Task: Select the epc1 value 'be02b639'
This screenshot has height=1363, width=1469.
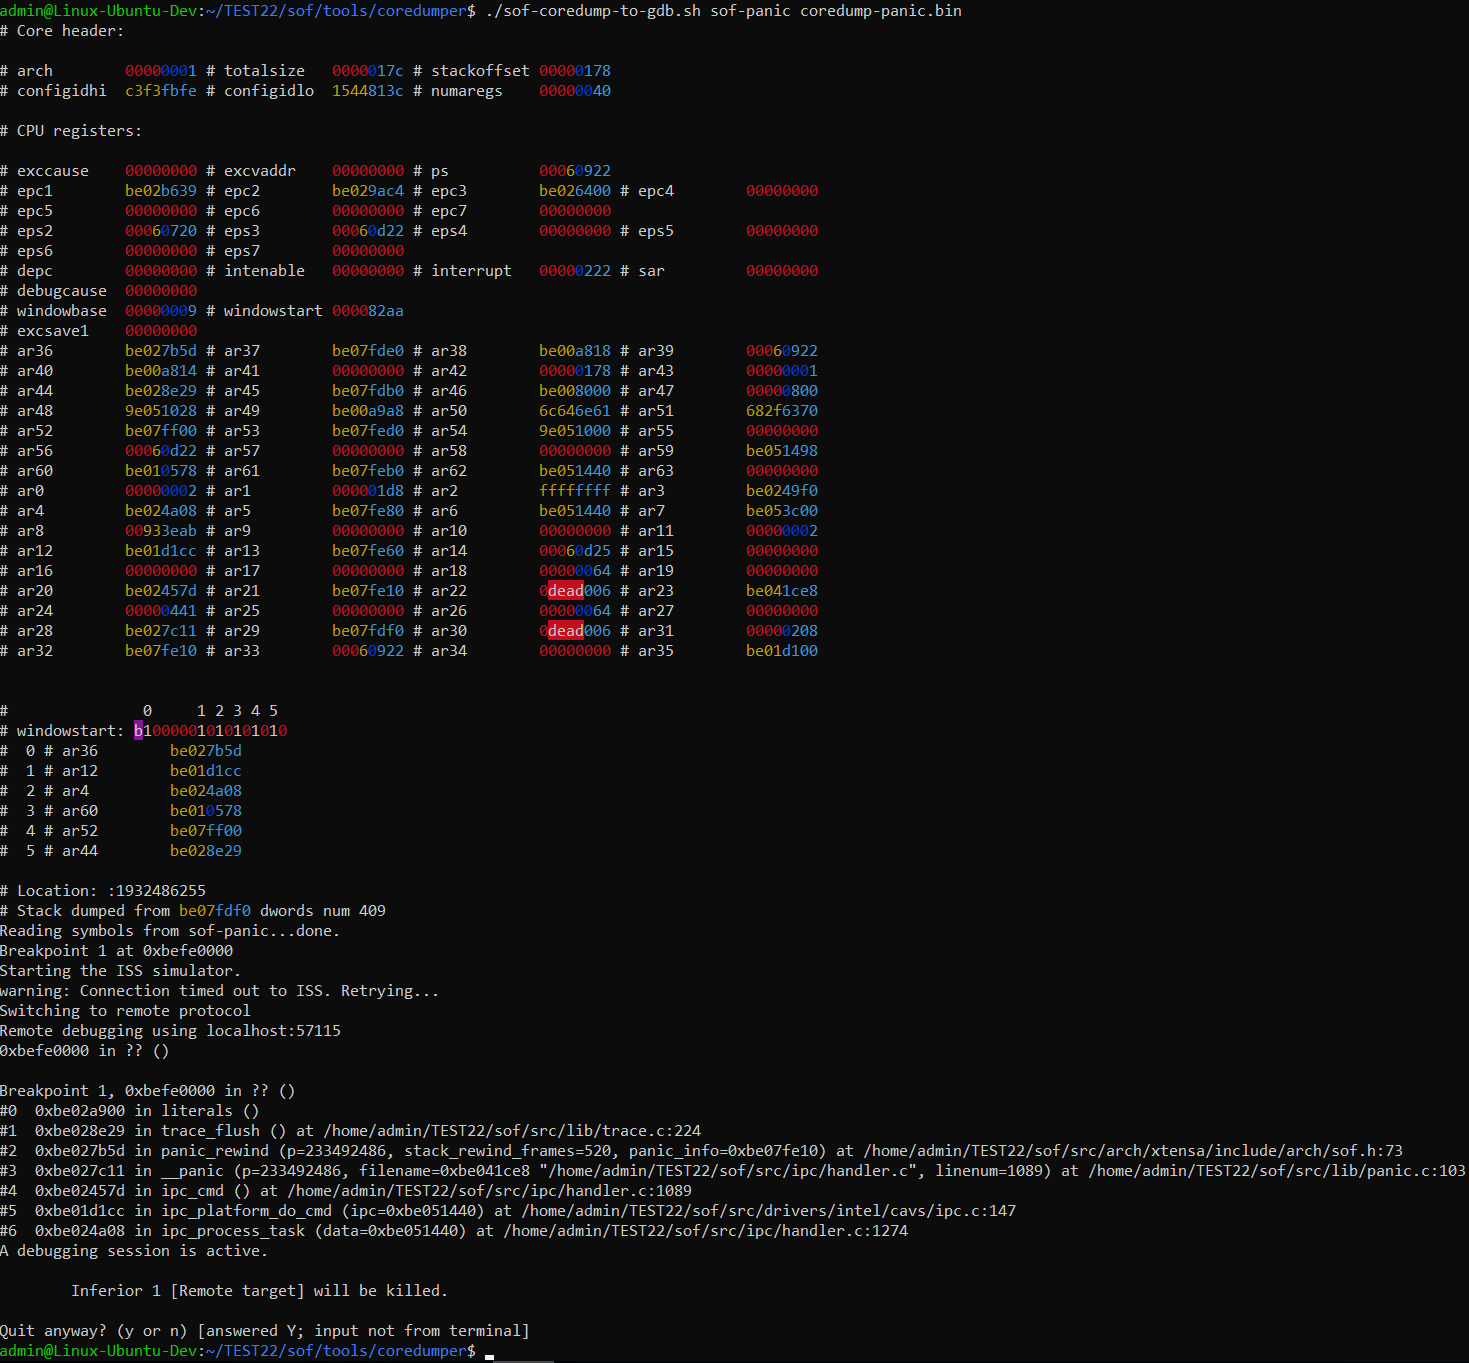Action: point(161,191)
